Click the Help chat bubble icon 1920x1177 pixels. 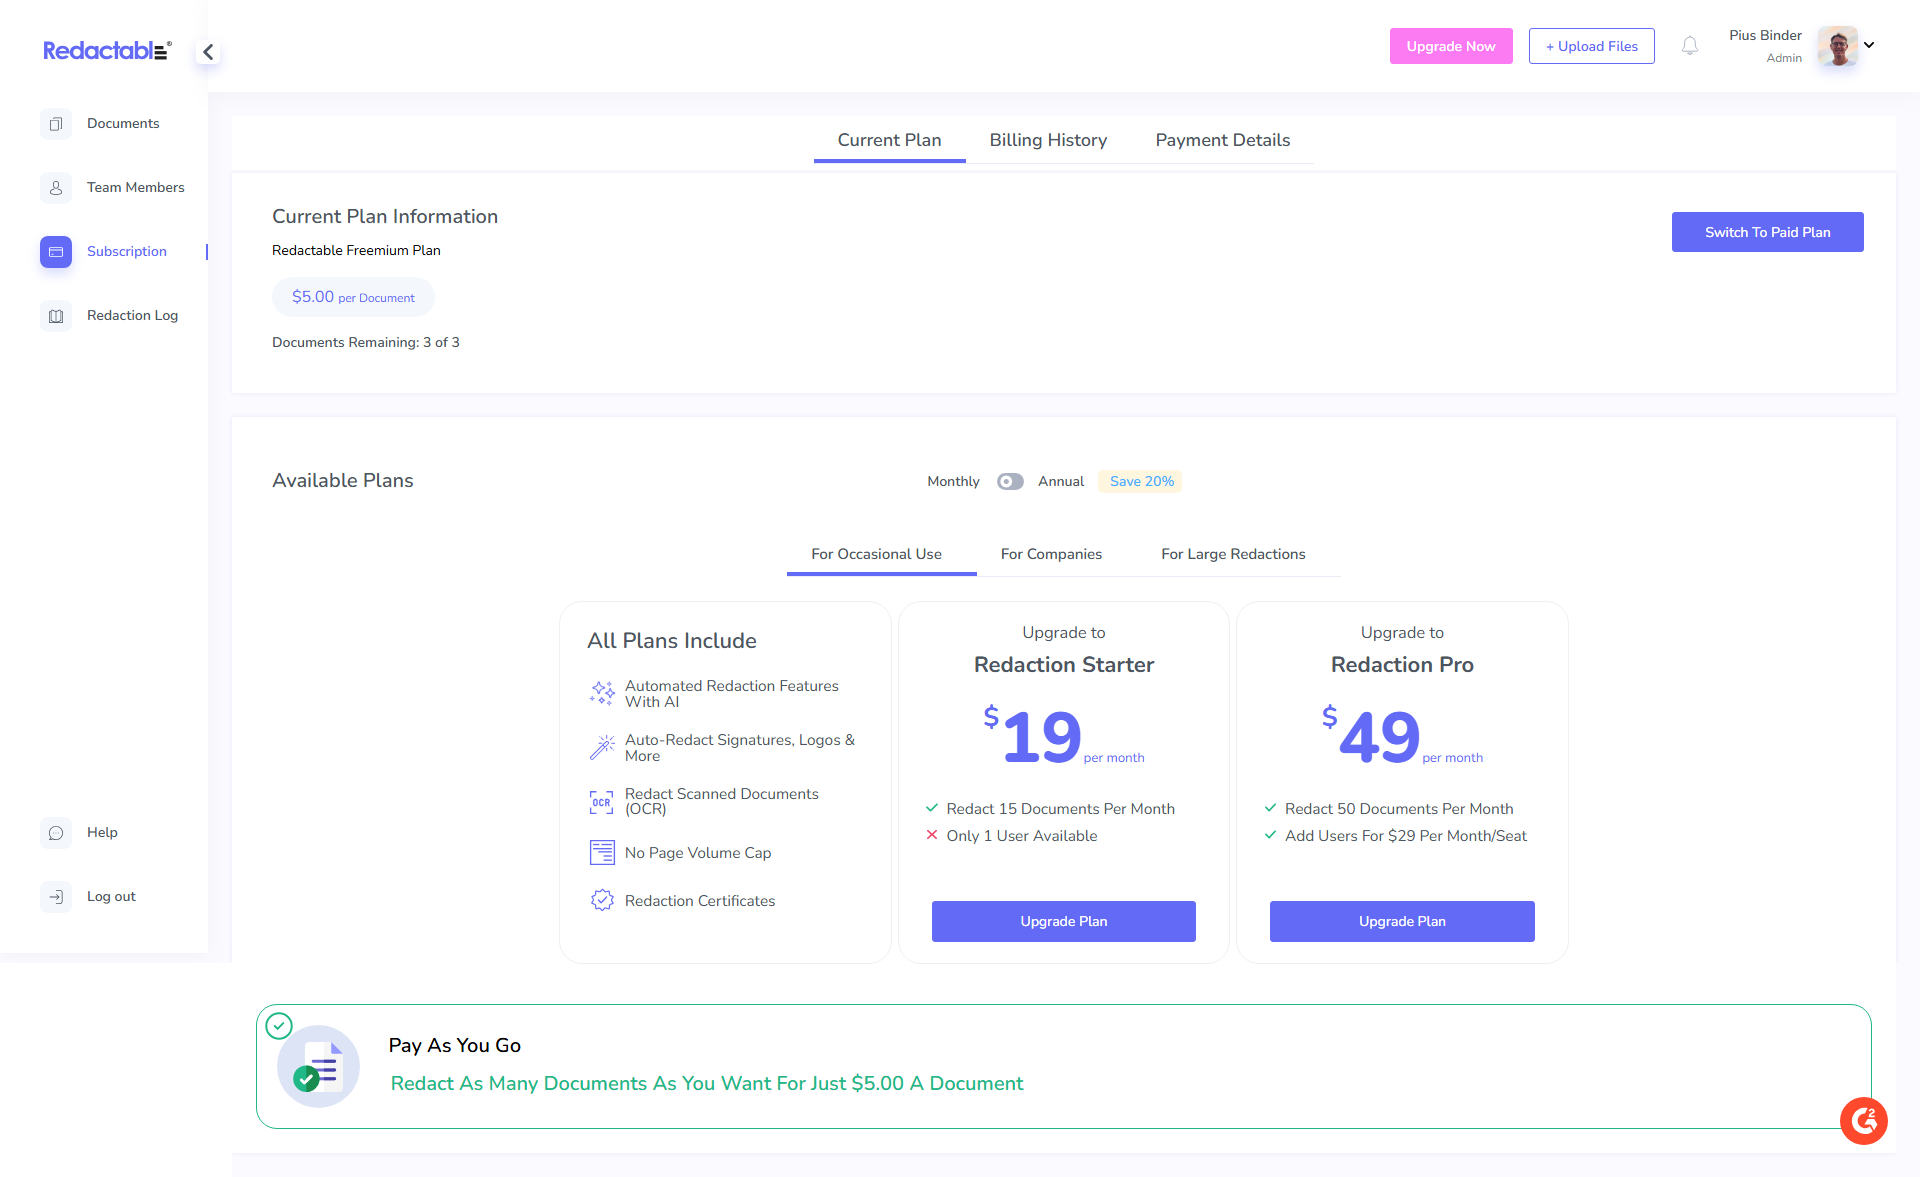(56, 833)
